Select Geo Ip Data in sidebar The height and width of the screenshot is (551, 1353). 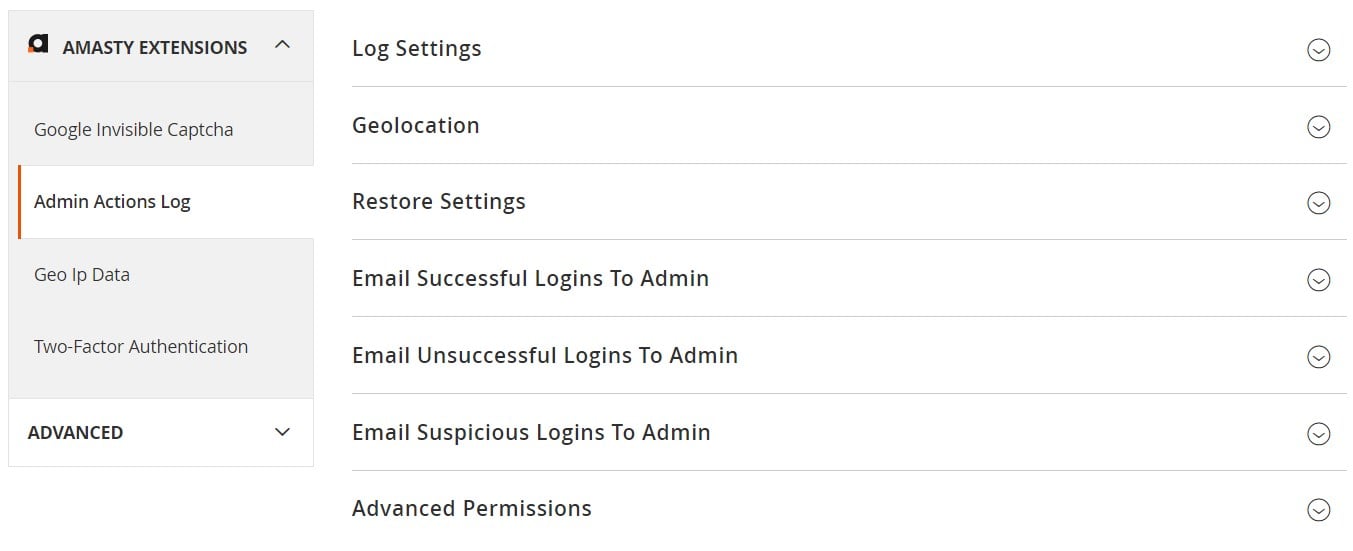click(82, 274)
